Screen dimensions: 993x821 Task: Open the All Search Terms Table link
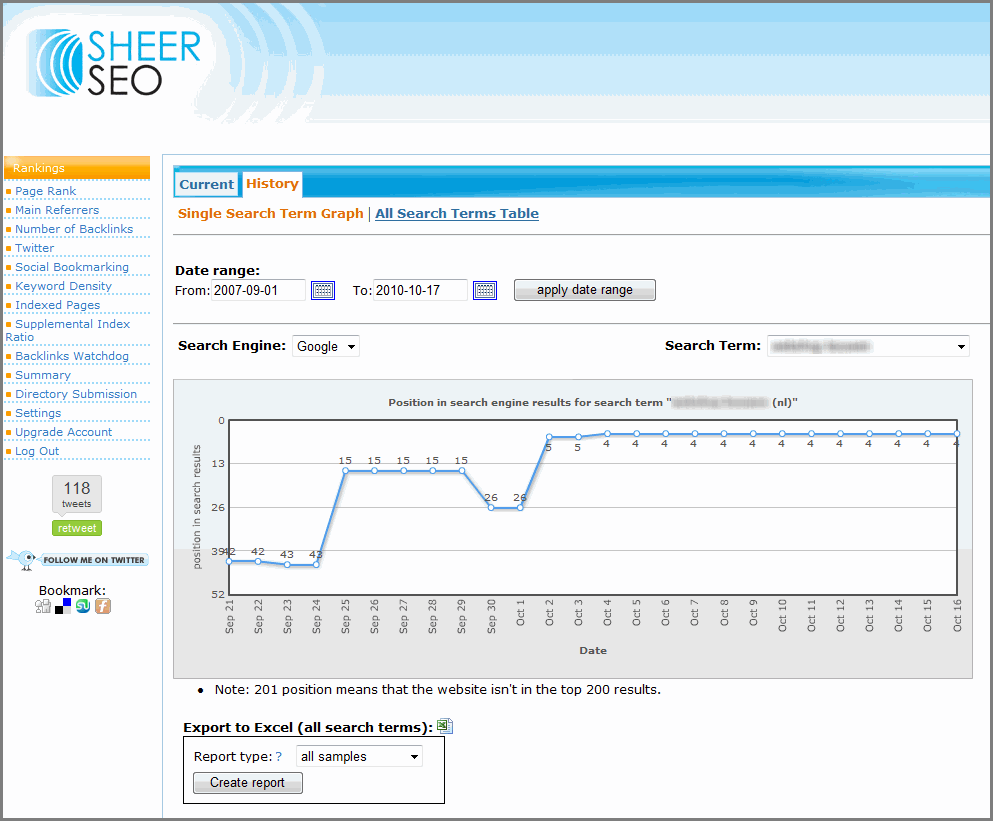pos(457,213)
